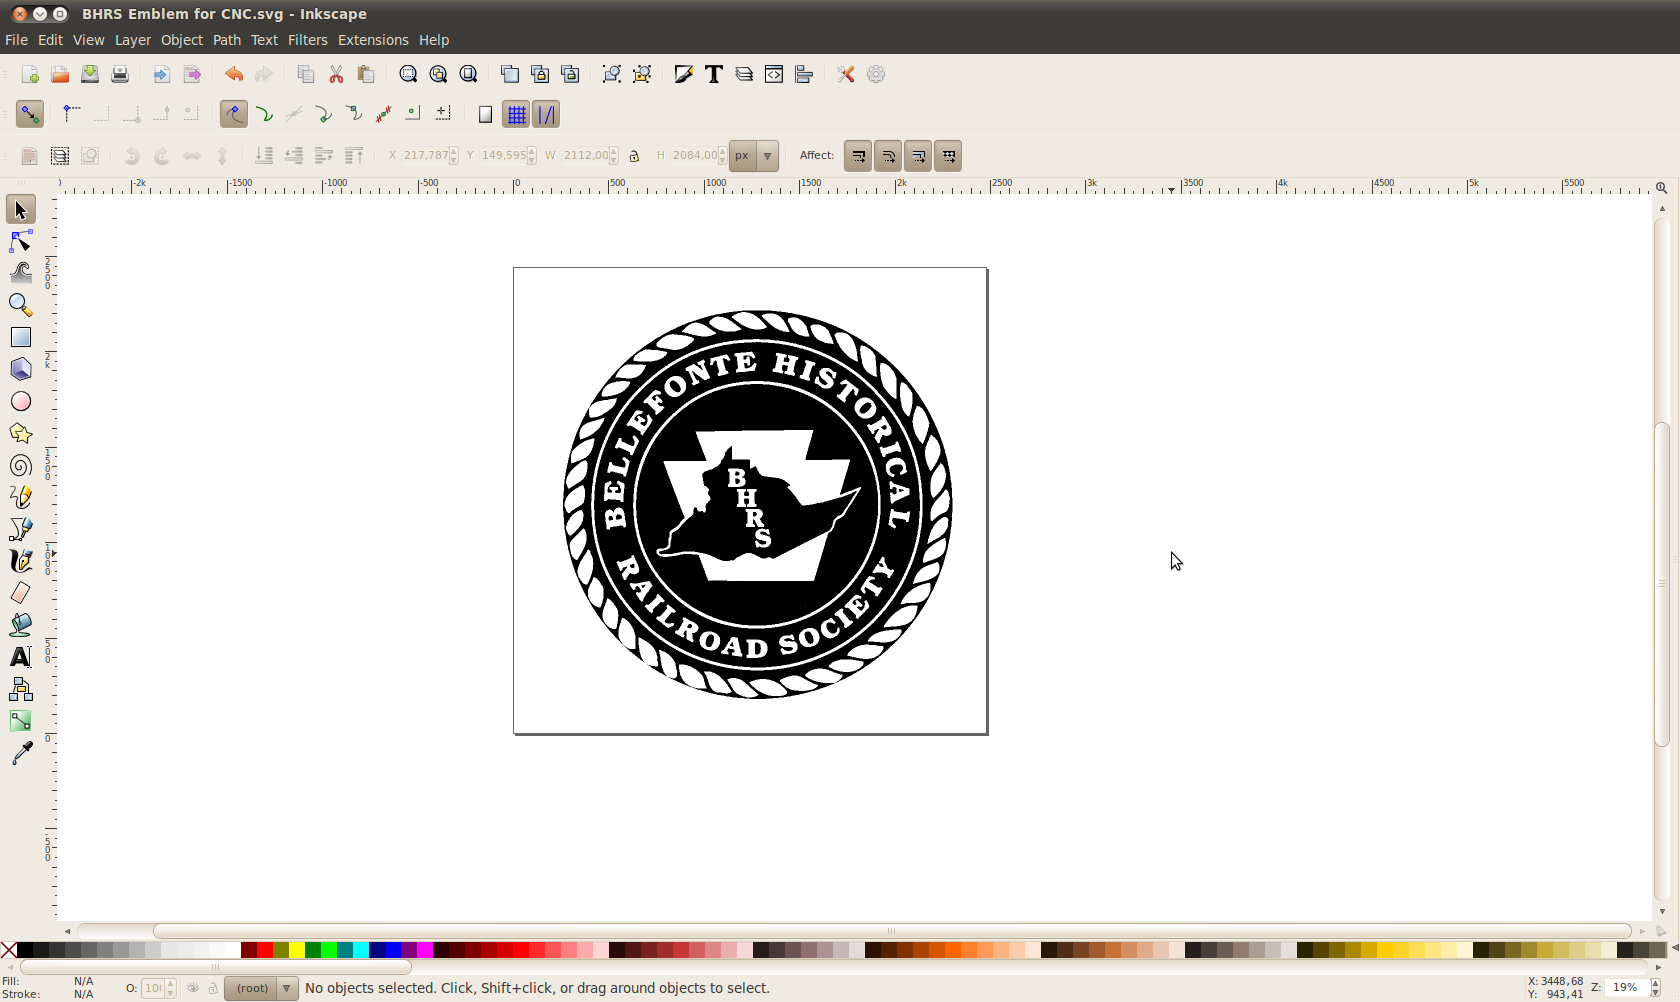Save the current document
Image resolution: width=1680 pixels, height=1002 pixels.
click(x=90, y=74)
